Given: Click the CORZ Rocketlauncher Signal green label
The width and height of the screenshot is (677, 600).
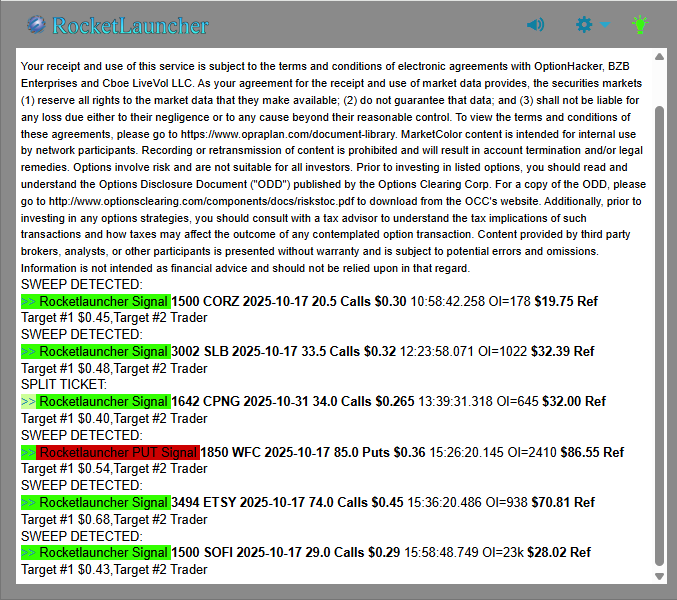Looking at the screenshot, I should point(96,301).
